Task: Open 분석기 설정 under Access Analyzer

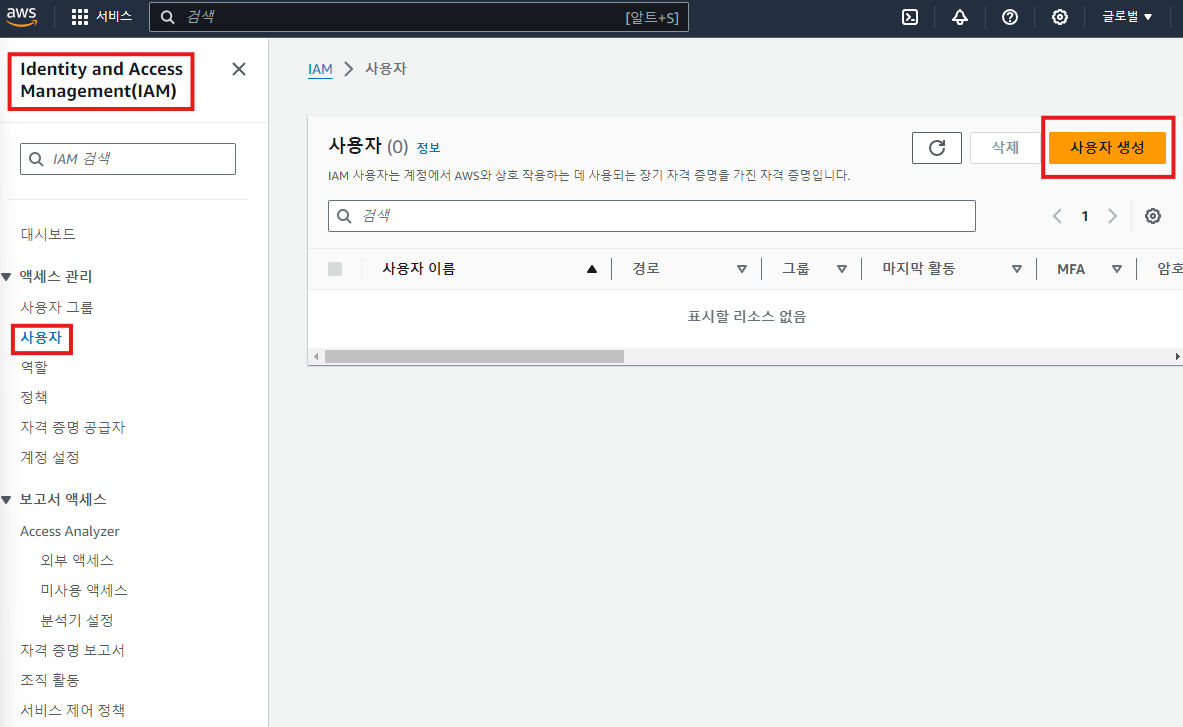Action: (x=77, y=621)
